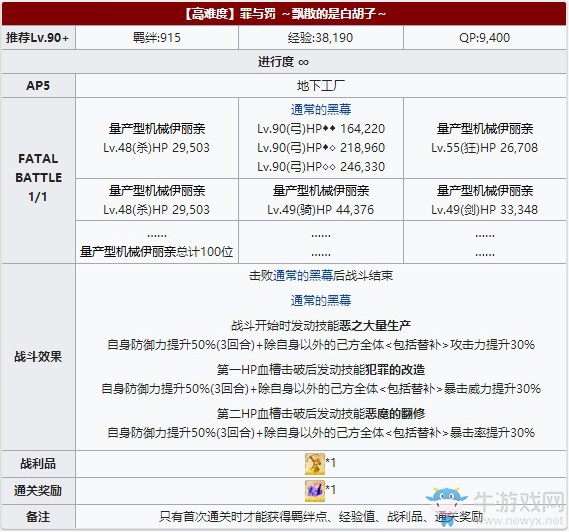Select the Lv.49(剑) HP 33,348 enemy cell
Image resolution: width=569 pixels, height=532 pixels.
[485, 200]
